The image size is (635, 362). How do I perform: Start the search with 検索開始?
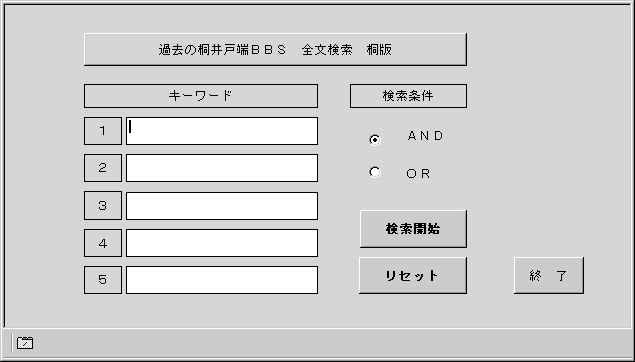413,229
